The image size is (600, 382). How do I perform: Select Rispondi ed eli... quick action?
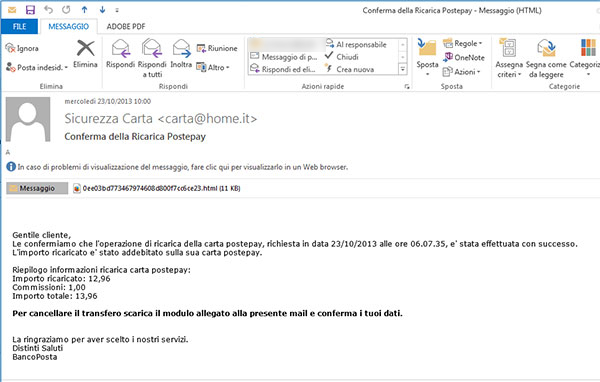click(283, 69)
